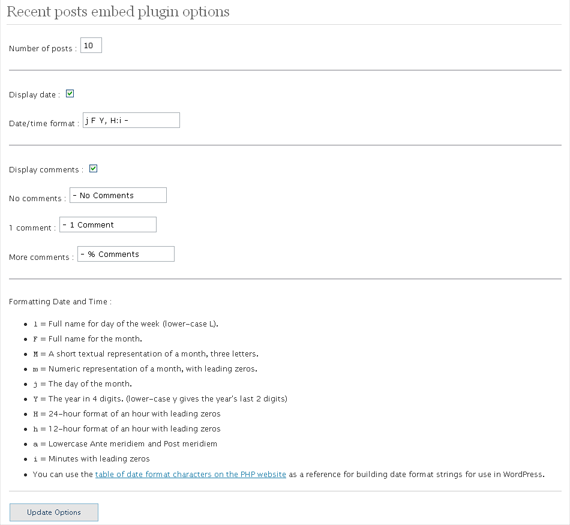Image resolution: width=570 pixels, height=525 pixels.
Task: Focus the Date/time format text box
Action: coord(131,120)
